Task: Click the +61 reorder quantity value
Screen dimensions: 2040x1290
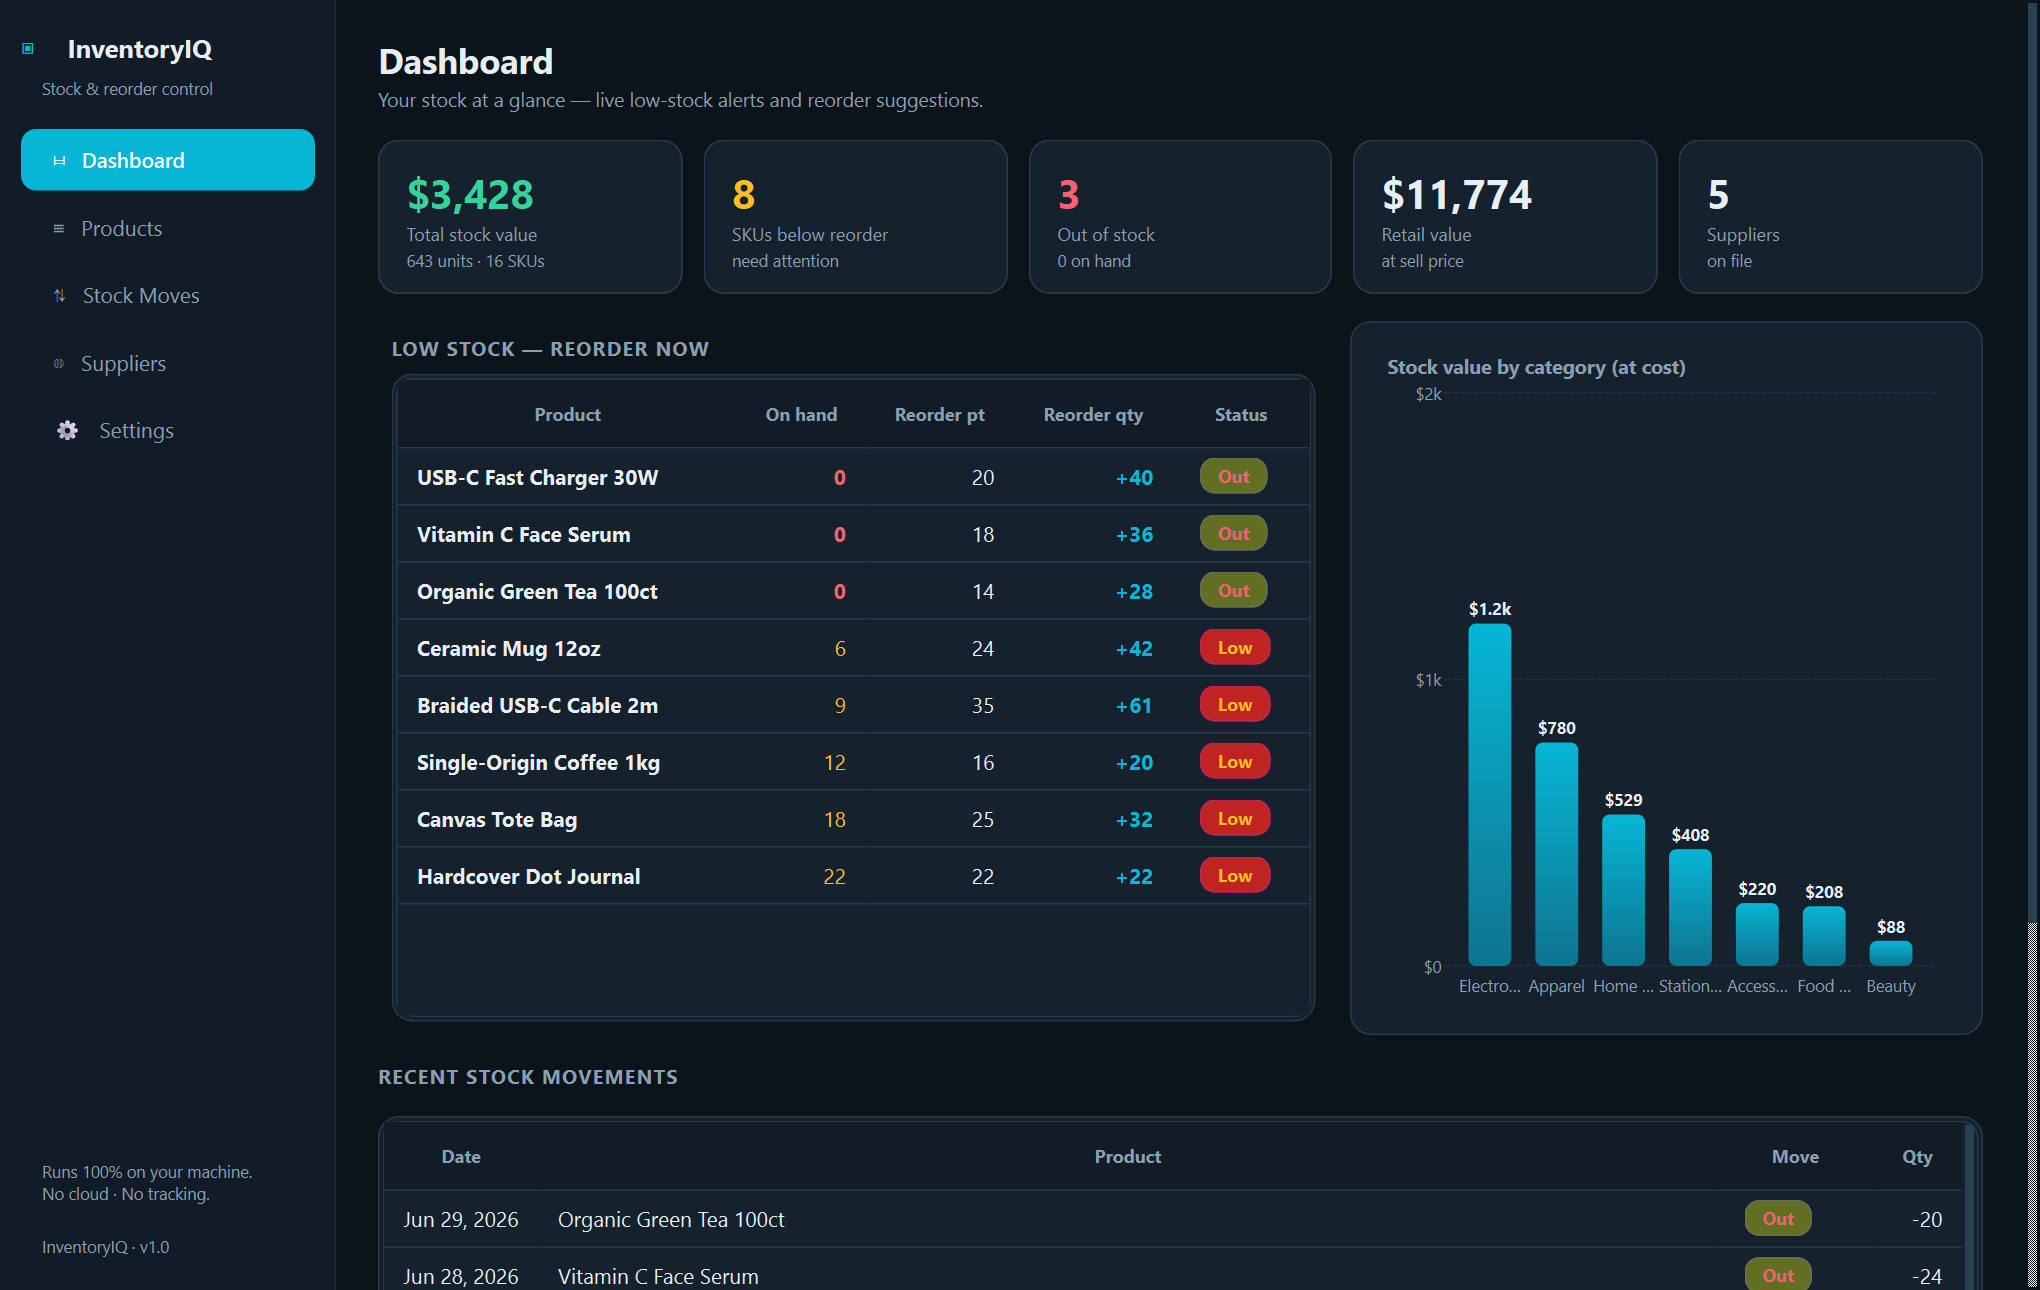Action: (x=1134, y=706)
